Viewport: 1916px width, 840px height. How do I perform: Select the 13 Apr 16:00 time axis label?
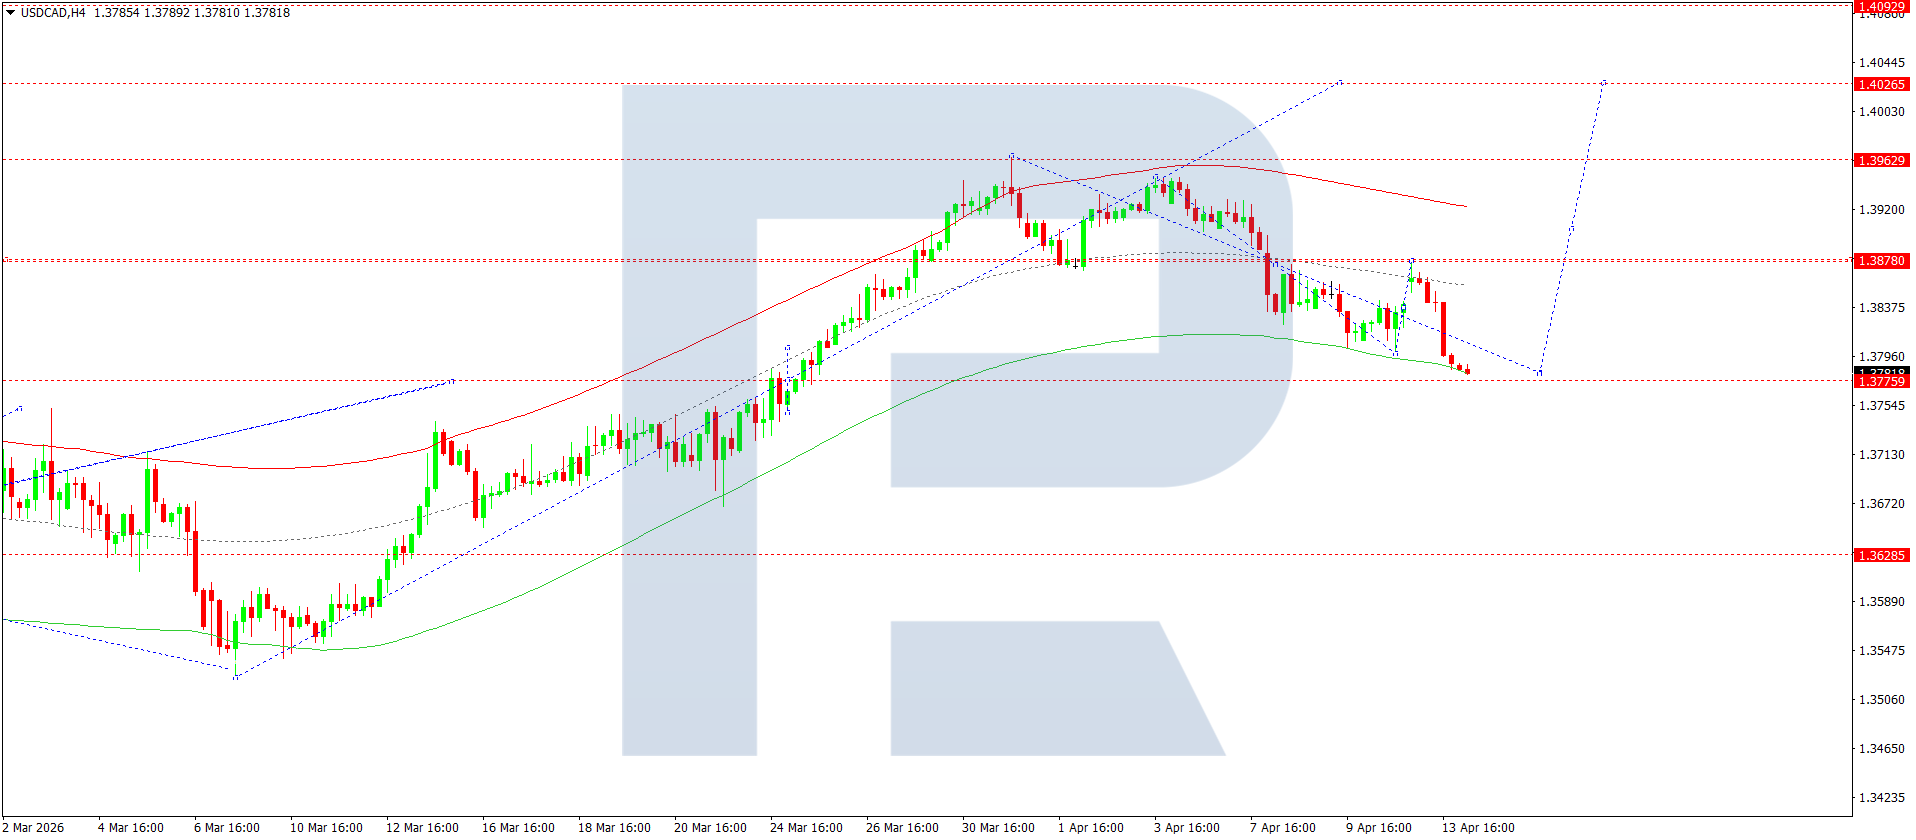tap(1478, 827)
